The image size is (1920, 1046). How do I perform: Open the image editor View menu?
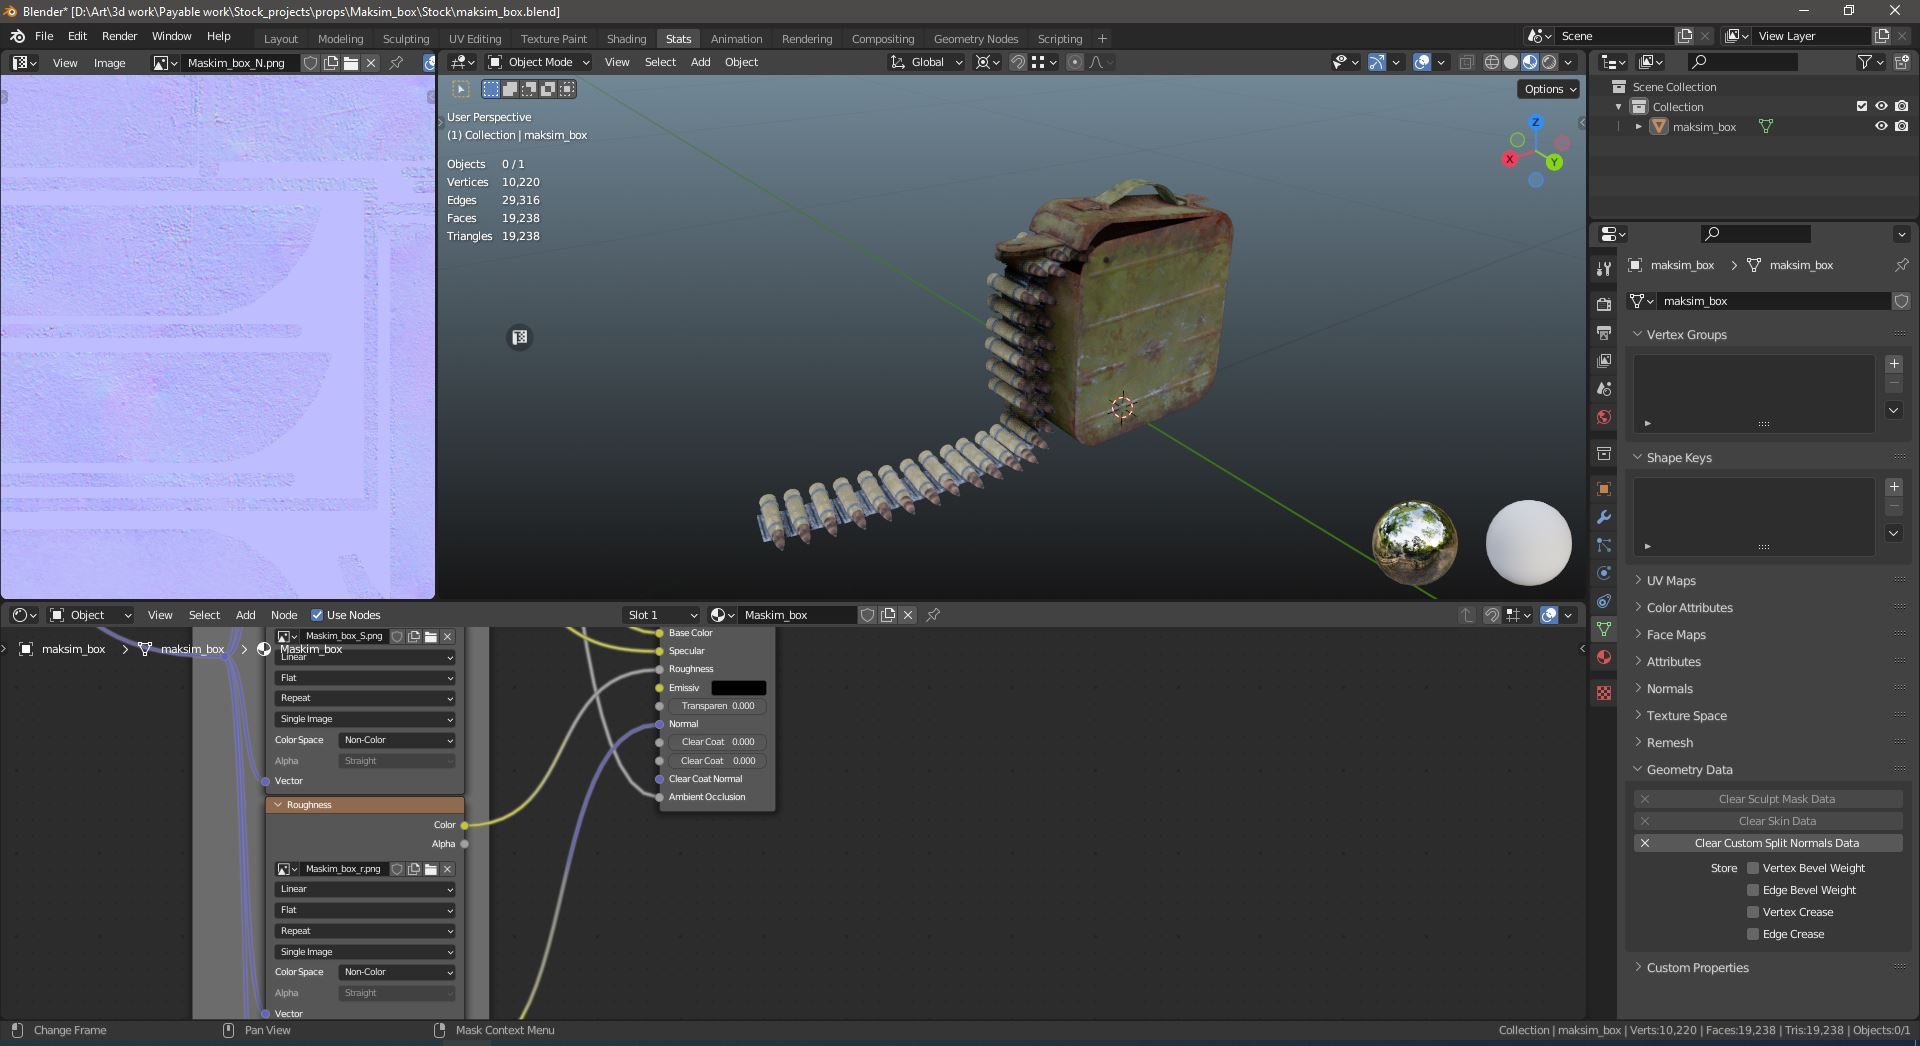pyautogui.click(x=65, y=63)
